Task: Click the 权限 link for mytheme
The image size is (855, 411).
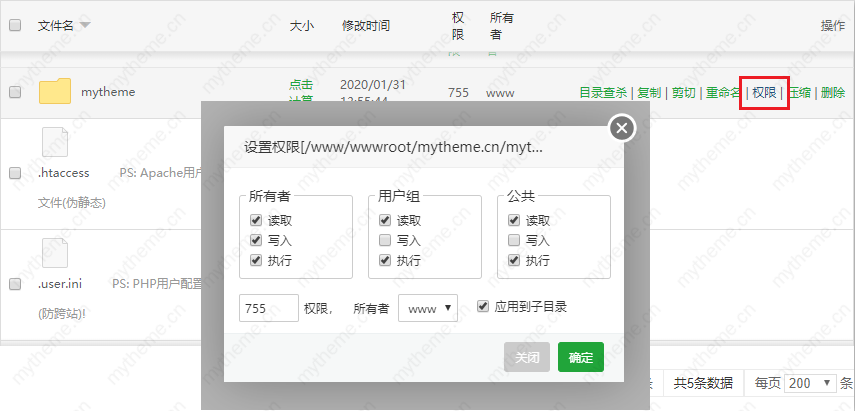Action: coord(764,93)
